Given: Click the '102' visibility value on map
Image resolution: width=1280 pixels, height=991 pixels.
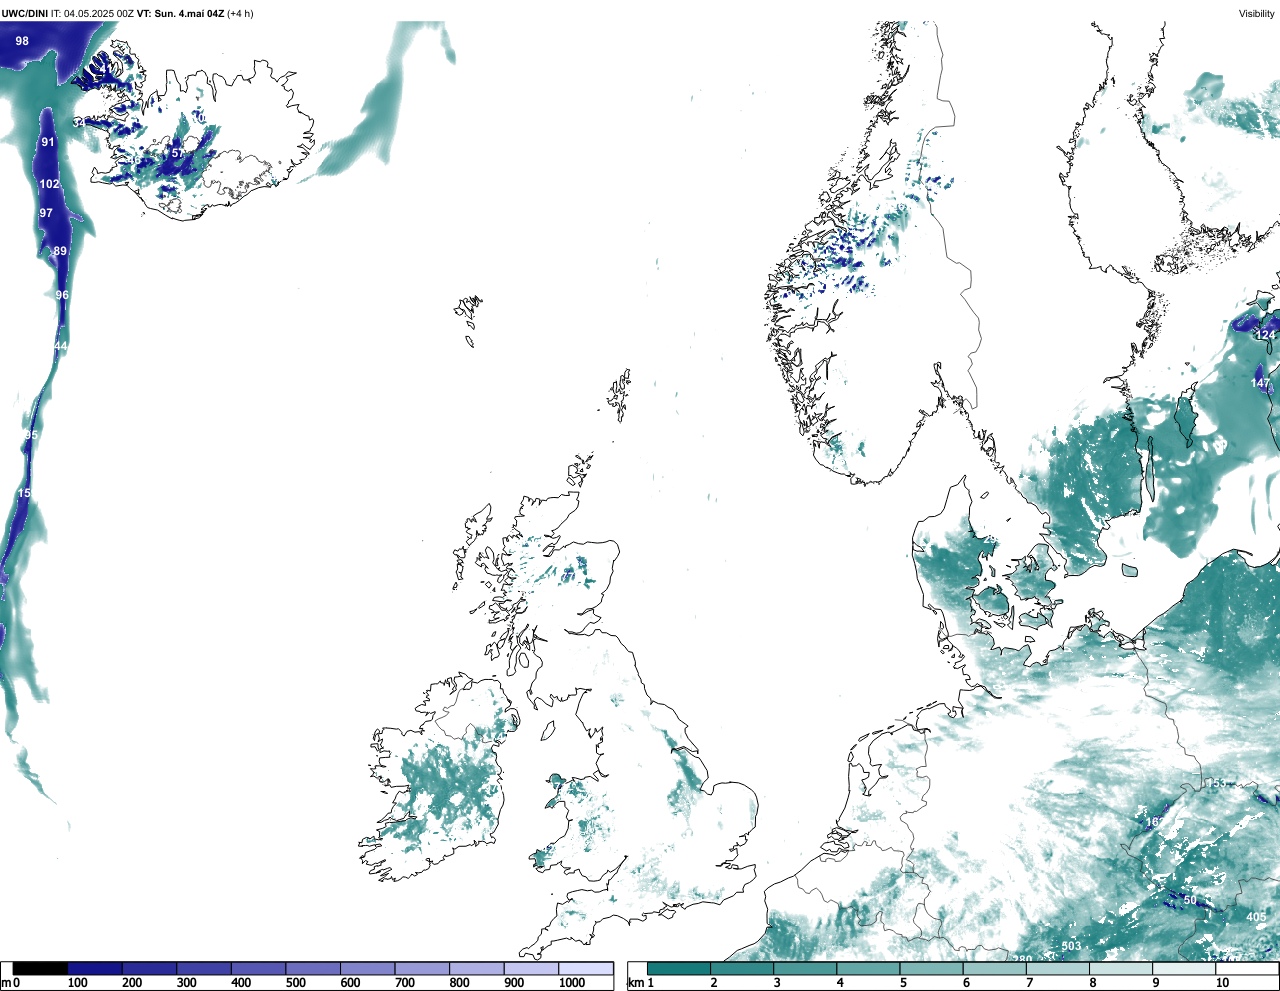Looking at the screenshot, I should coord(49,185).
